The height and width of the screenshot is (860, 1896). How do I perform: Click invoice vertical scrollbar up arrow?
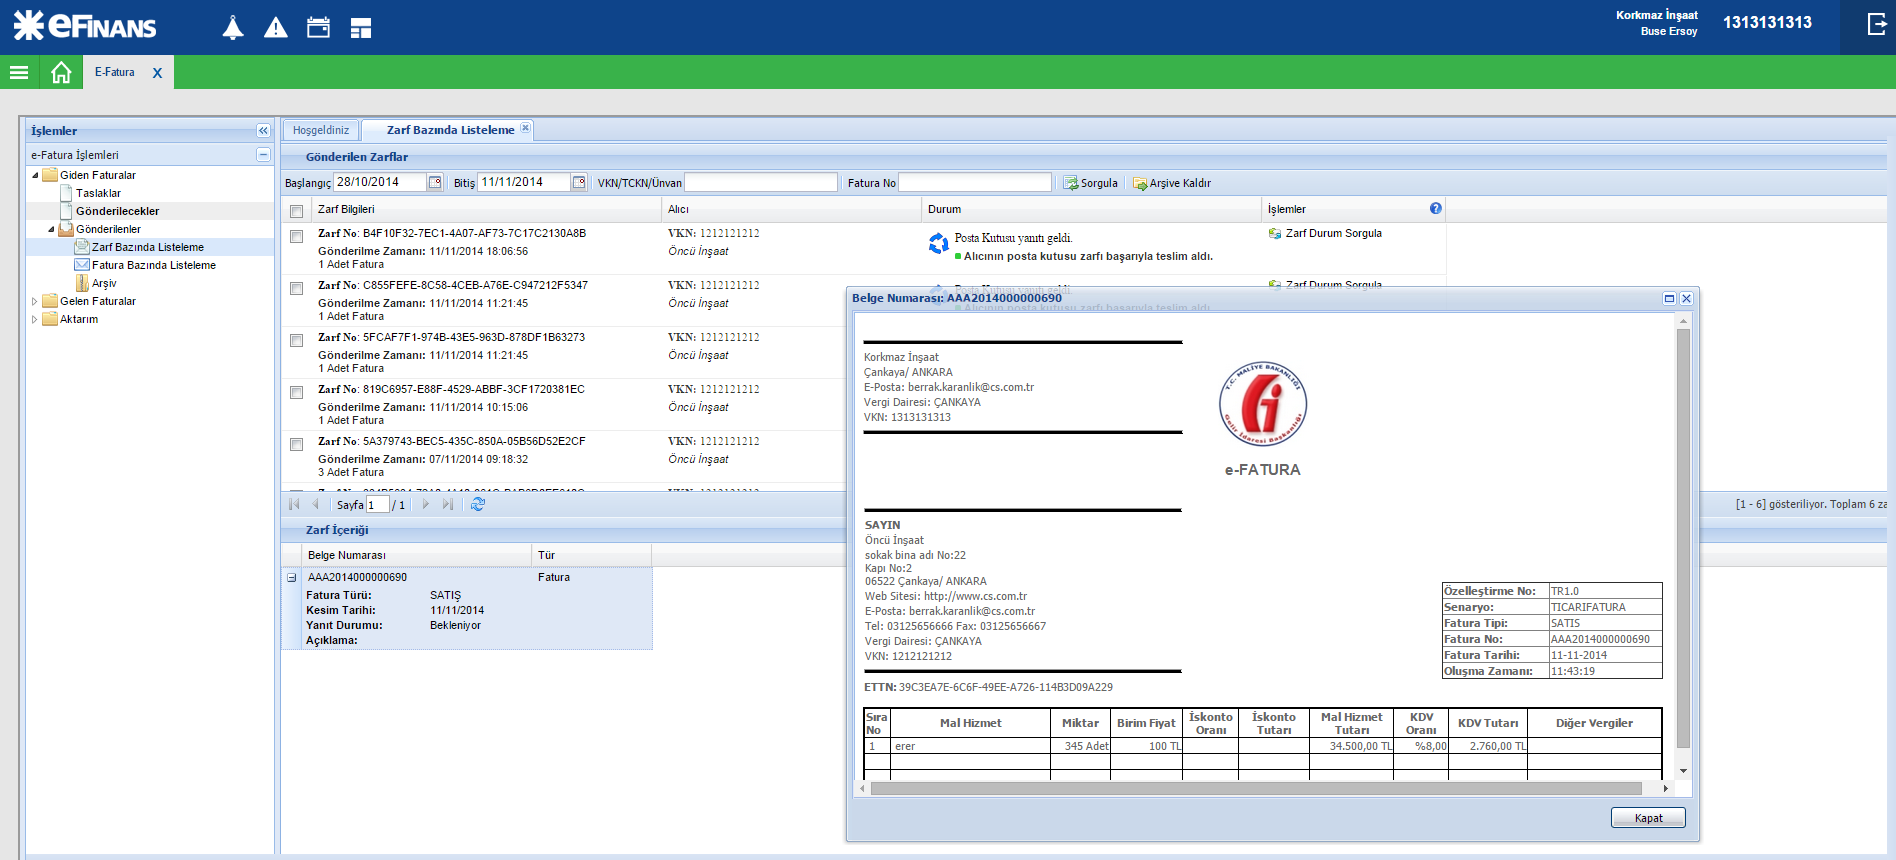click(x=1683, y=321)
